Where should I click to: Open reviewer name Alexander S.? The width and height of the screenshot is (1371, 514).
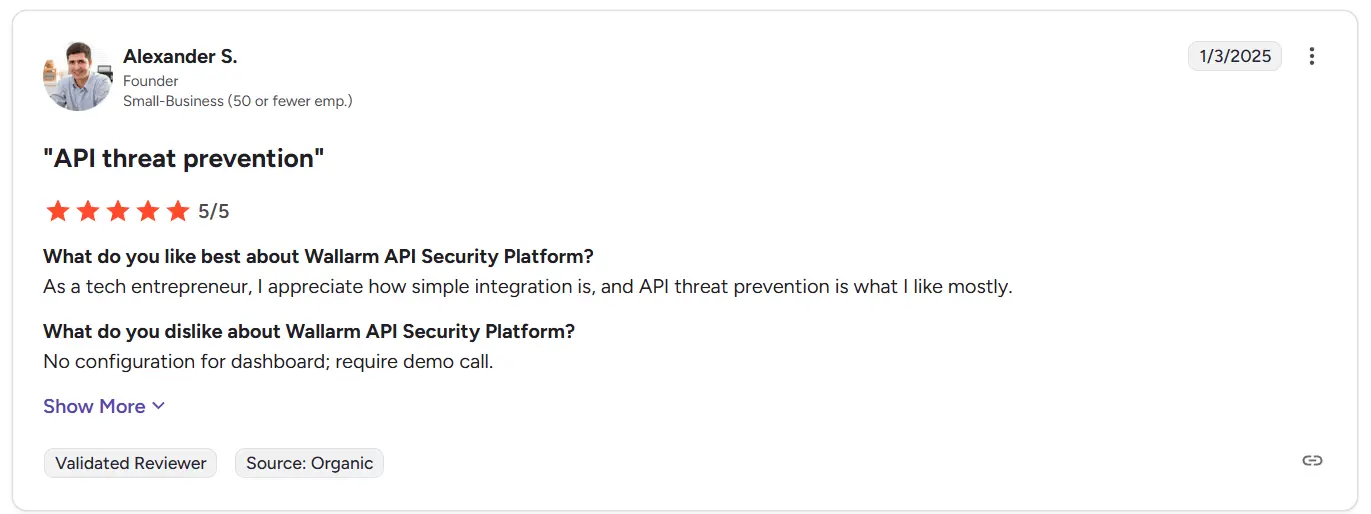tap(180, 56)
